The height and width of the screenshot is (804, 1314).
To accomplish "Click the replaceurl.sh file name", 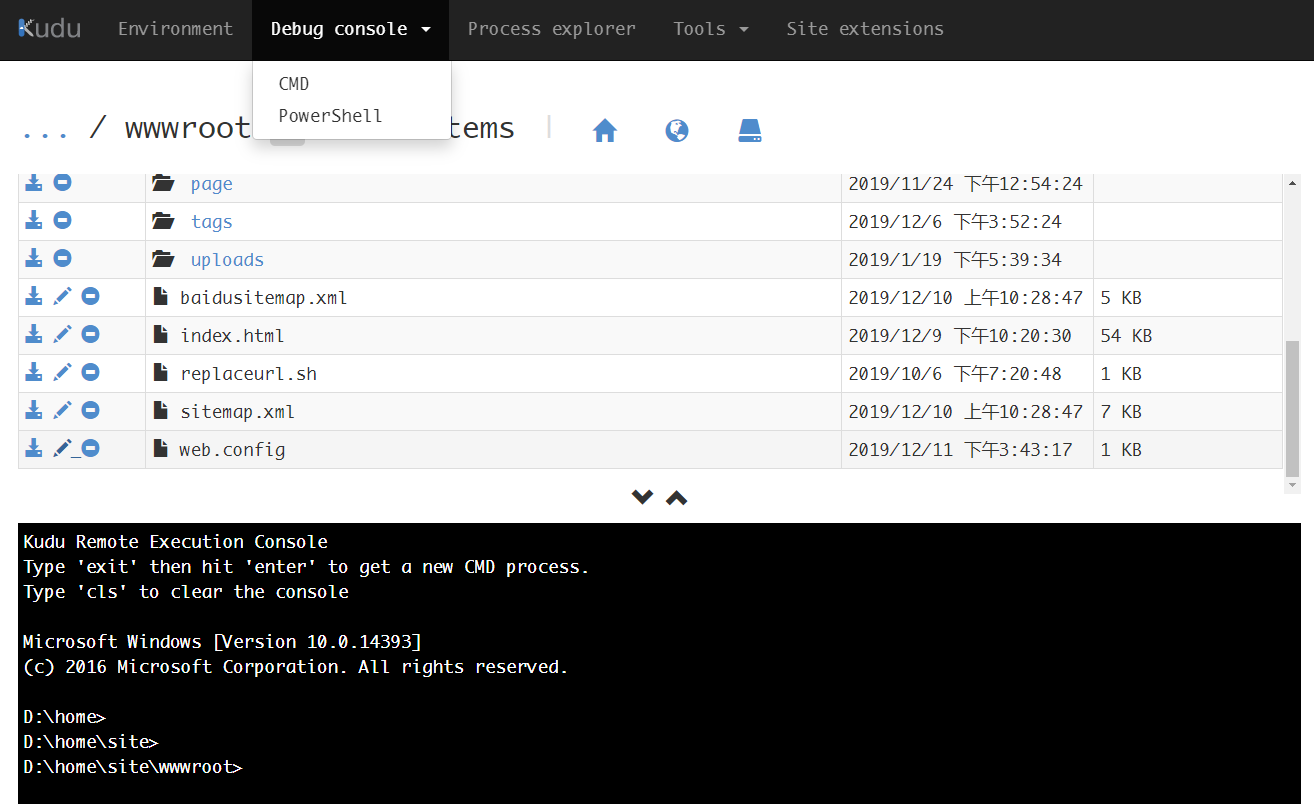I will 248,374.
